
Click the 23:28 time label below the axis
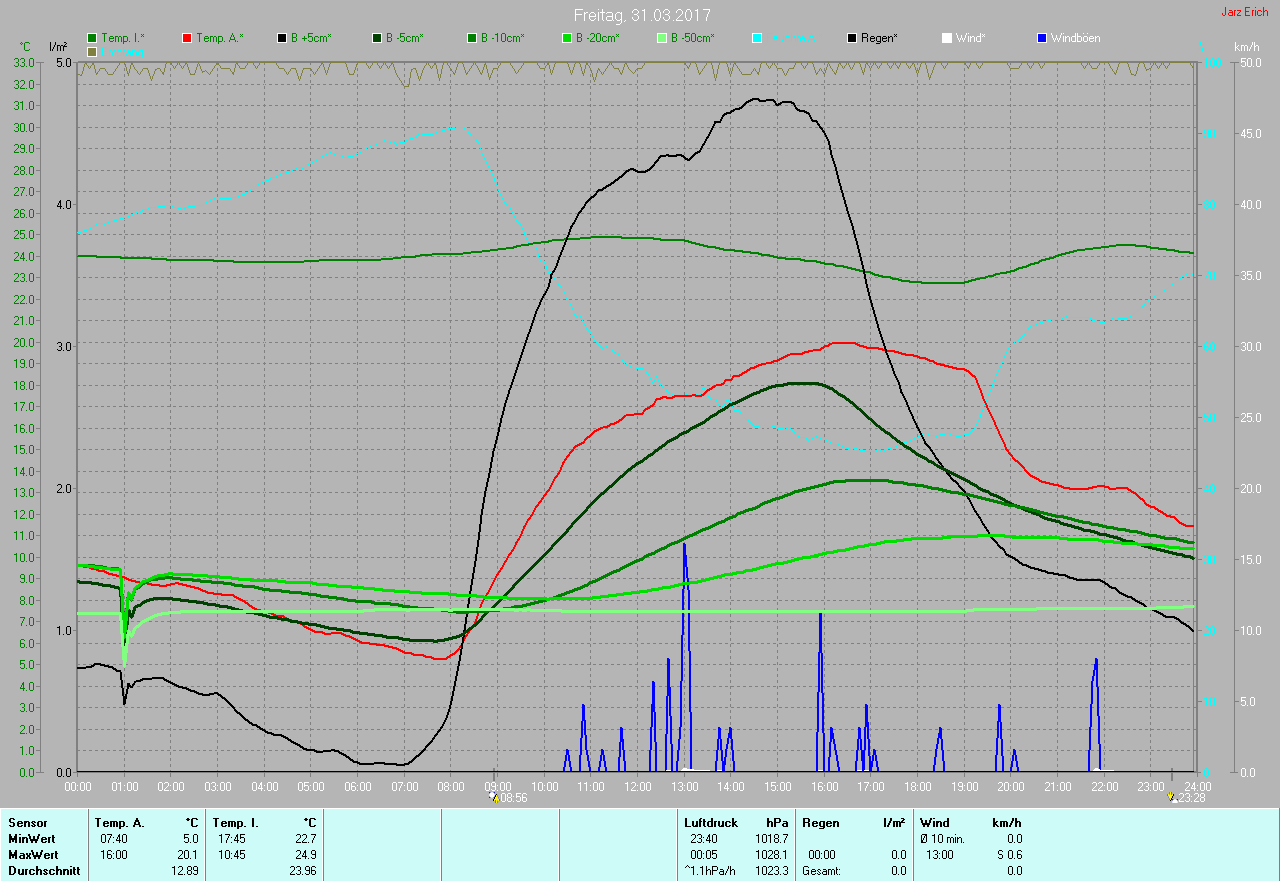coord(1191,798)
